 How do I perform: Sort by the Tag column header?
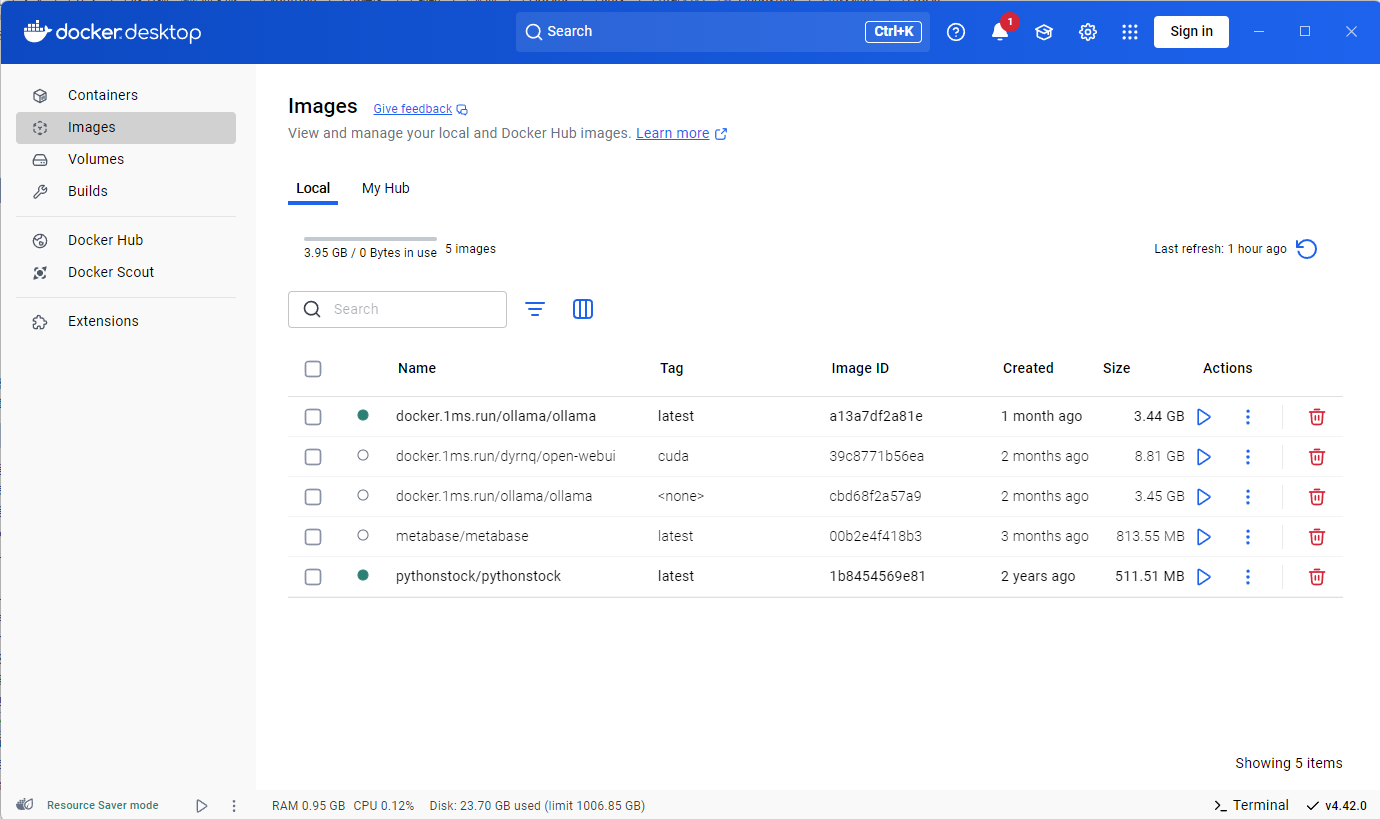click(x=672, y=369)
